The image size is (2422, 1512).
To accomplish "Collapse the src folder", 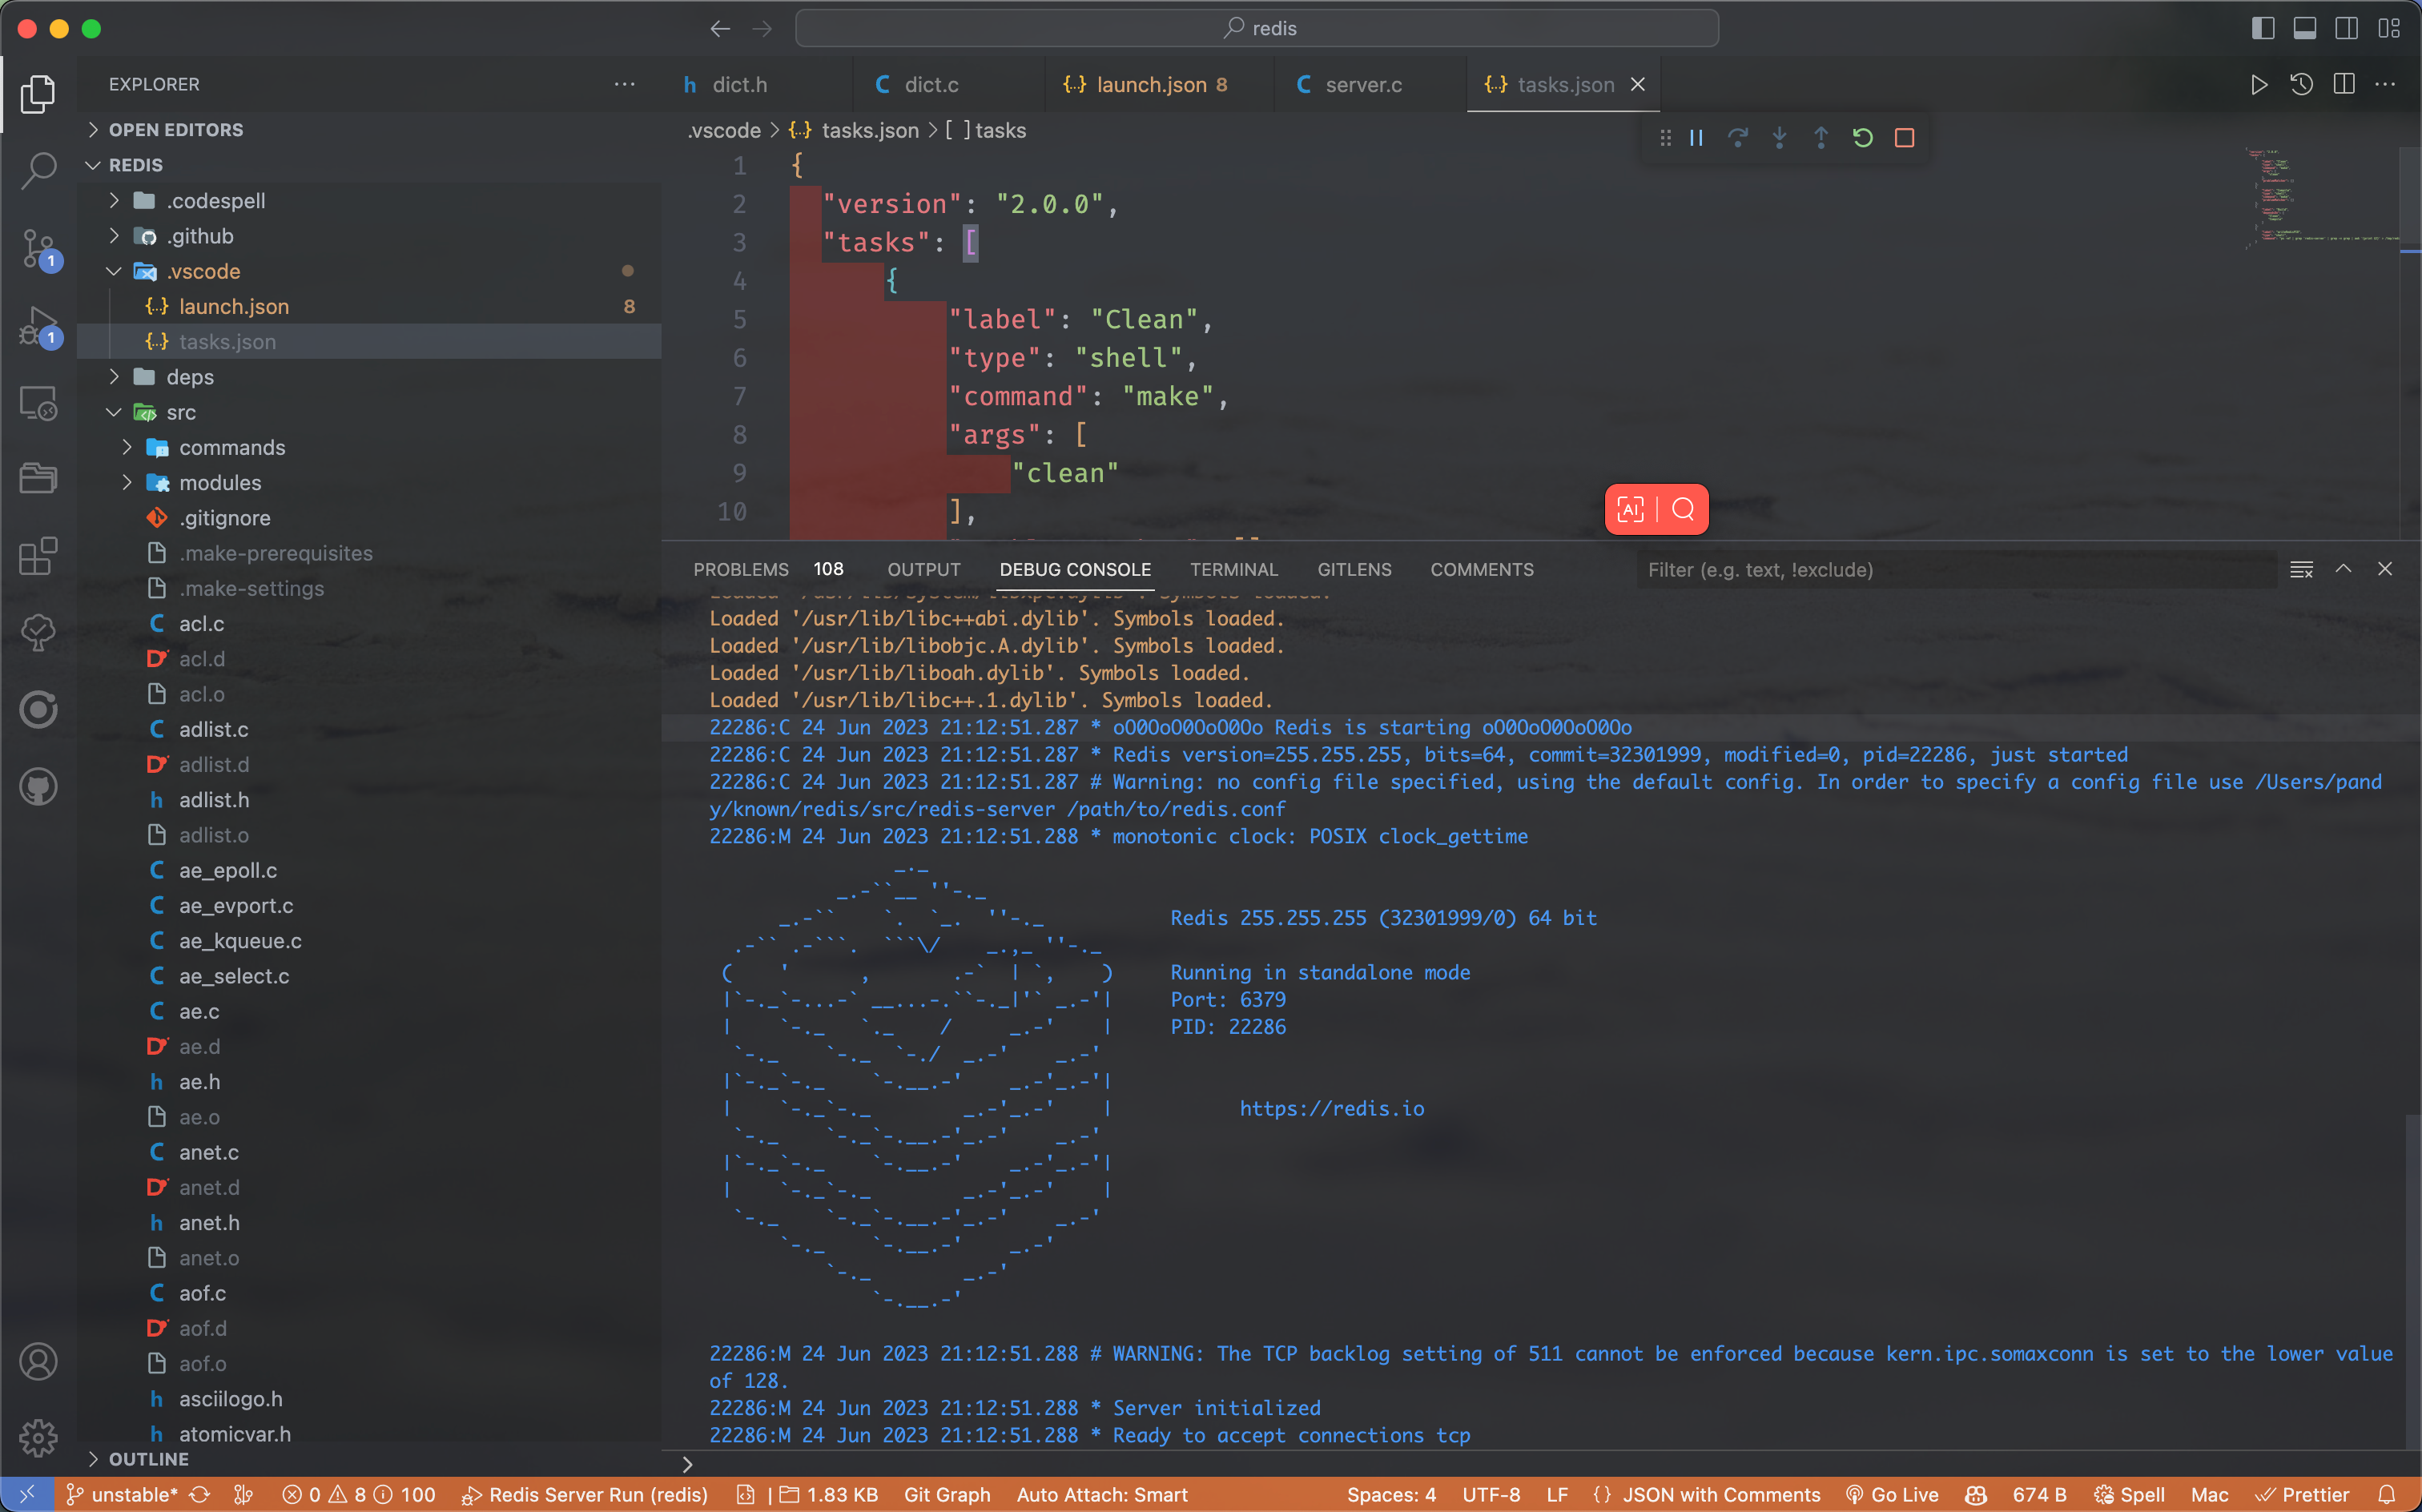I will [x=114, y=412].
